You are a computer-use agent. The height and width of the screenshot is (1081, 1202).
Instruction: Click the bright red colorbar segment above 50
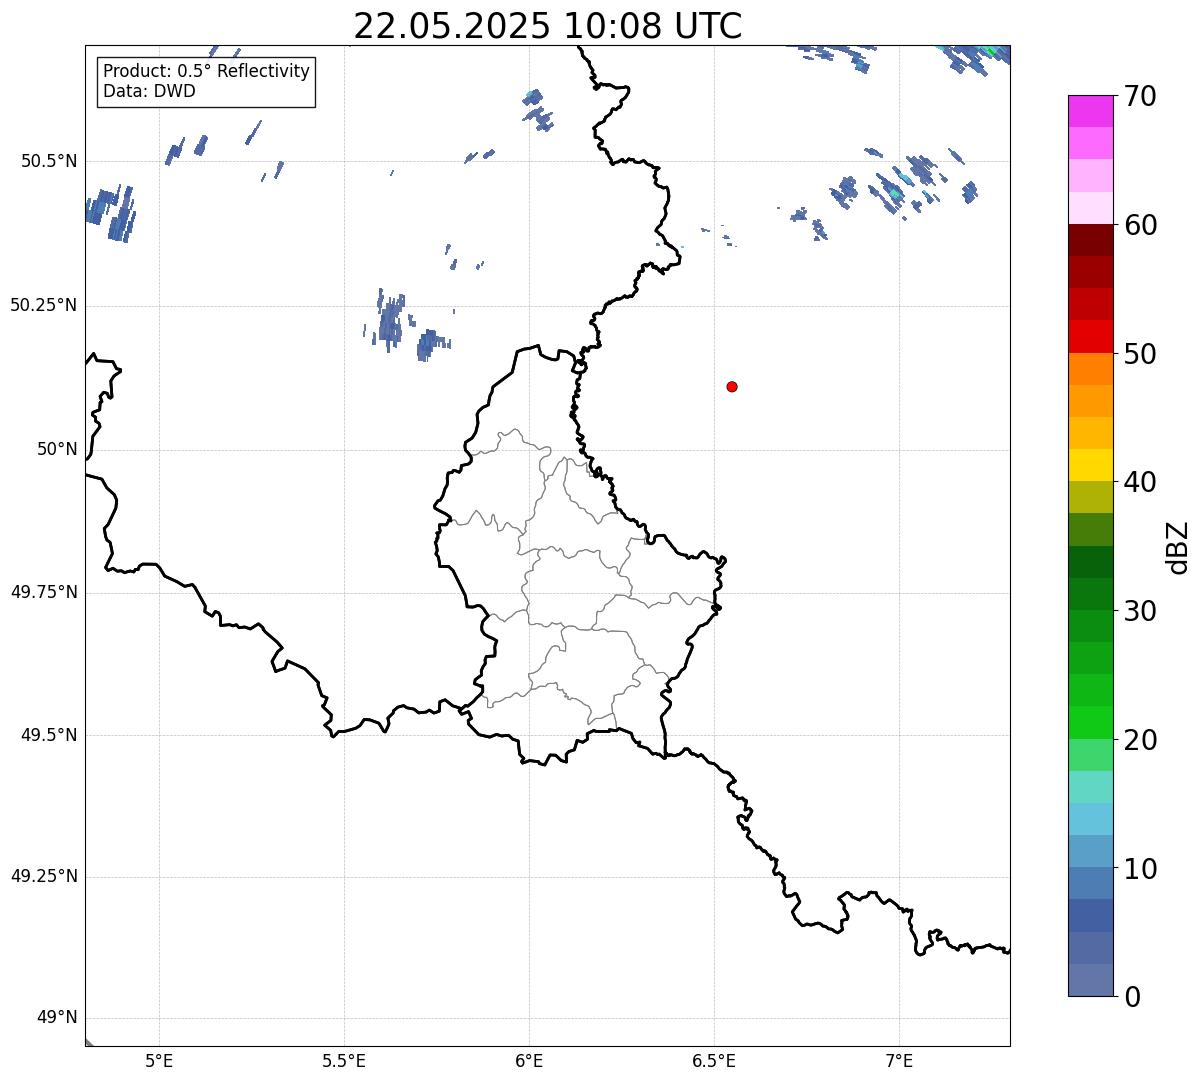pos(1090,337)
